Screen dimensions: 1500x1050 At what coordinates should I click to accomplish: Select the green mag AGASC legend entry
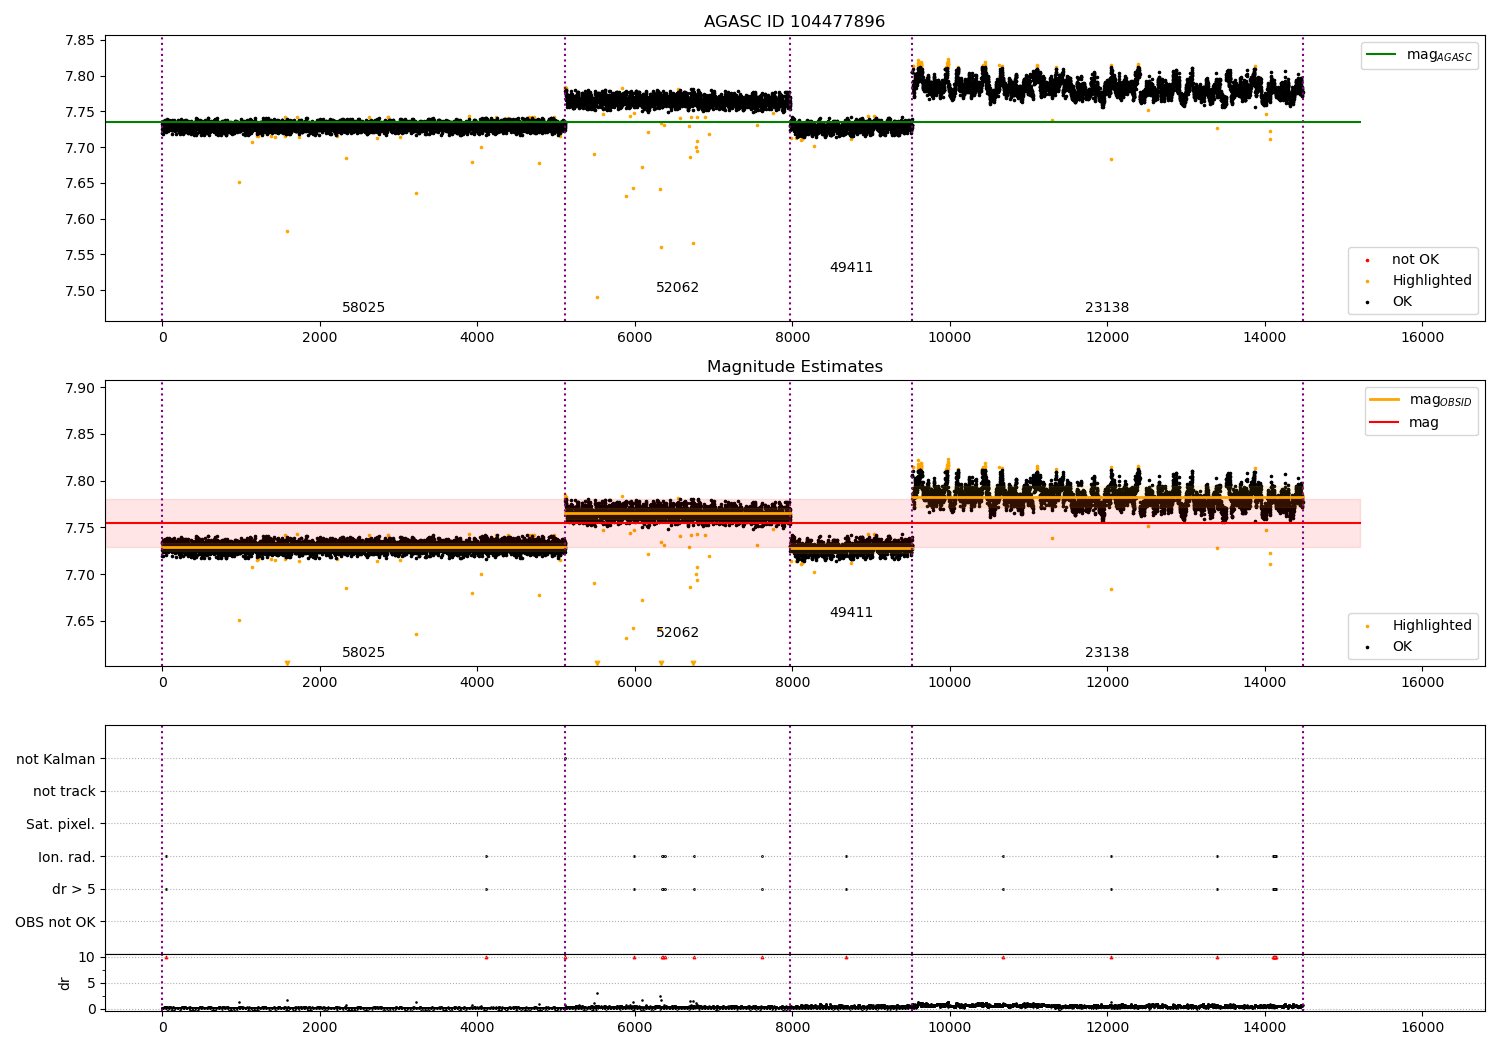1419,55
